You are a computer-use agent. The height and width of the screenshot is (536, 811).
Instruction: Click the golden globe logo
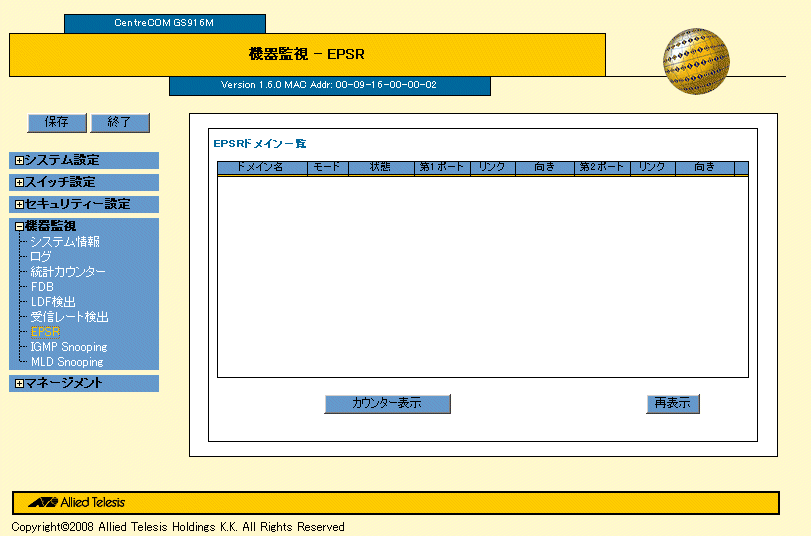(696, 61)
